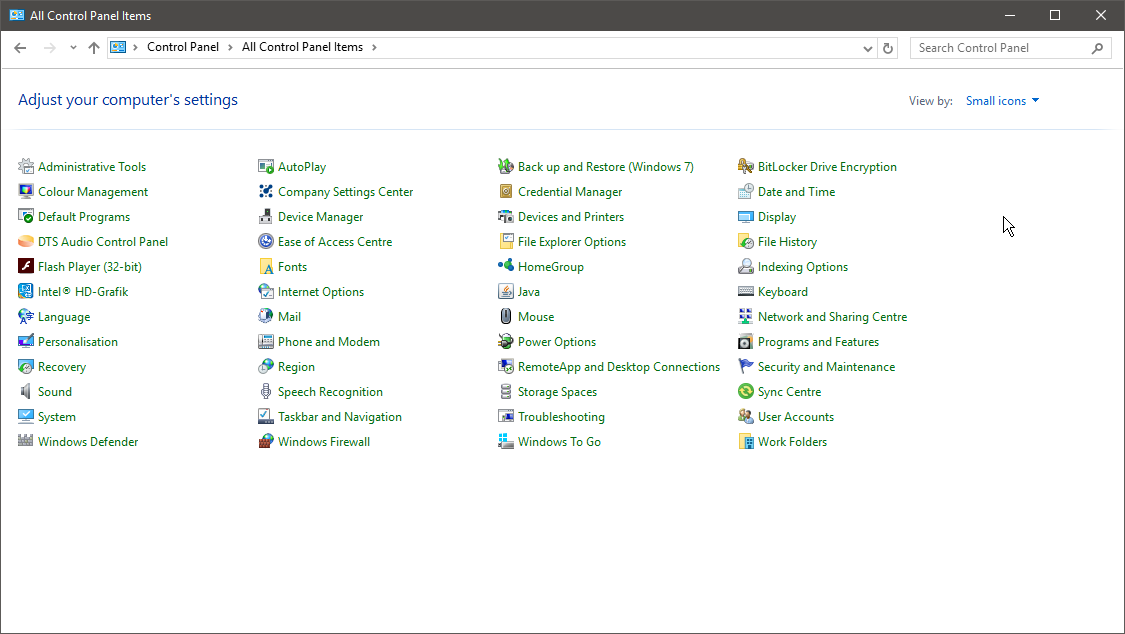Click the Colour Management icon

(x=26, y=191)
